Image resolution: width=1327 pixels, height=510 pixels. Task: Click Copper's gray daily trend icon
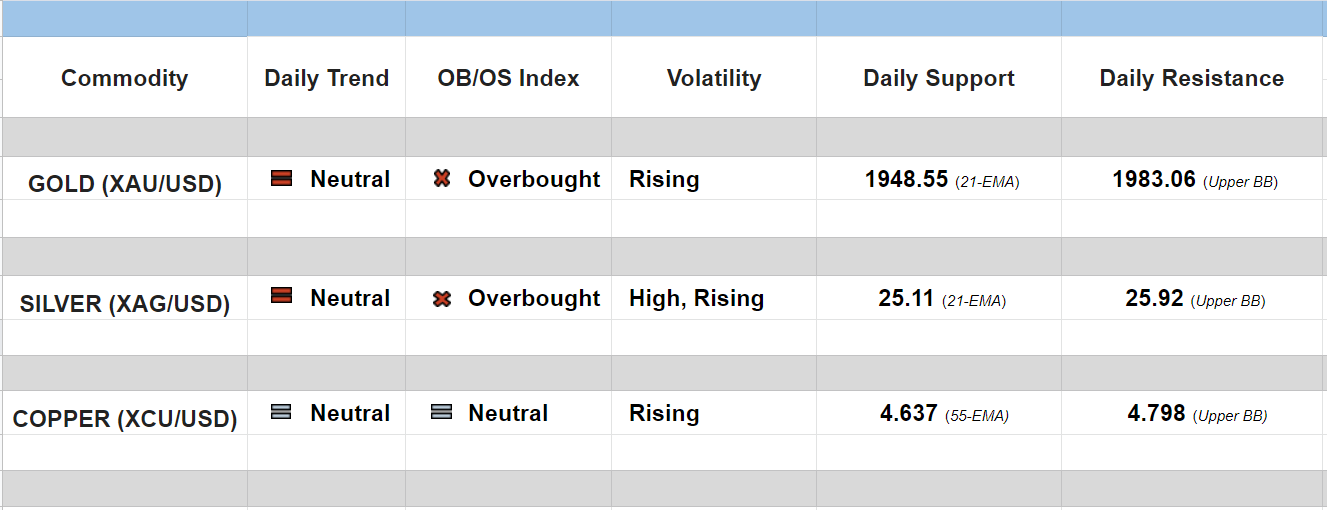pyautogui.click(x=282, y=411)
